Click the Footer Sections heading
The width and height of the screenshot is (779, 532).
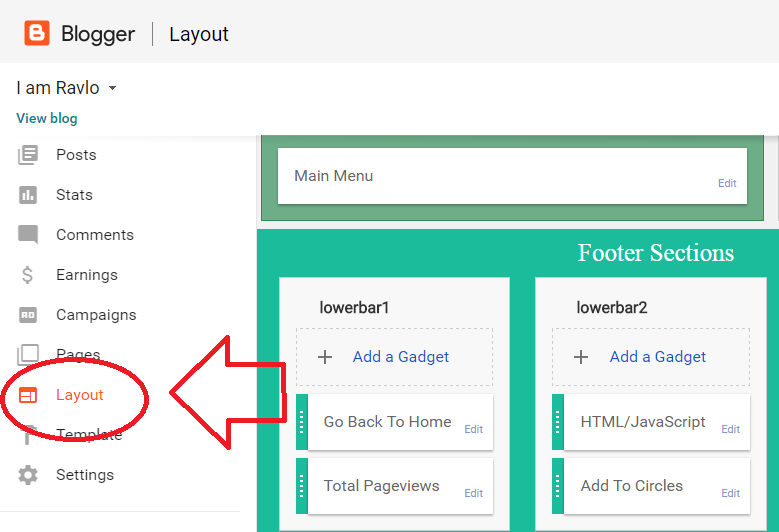tap(656, 252)
